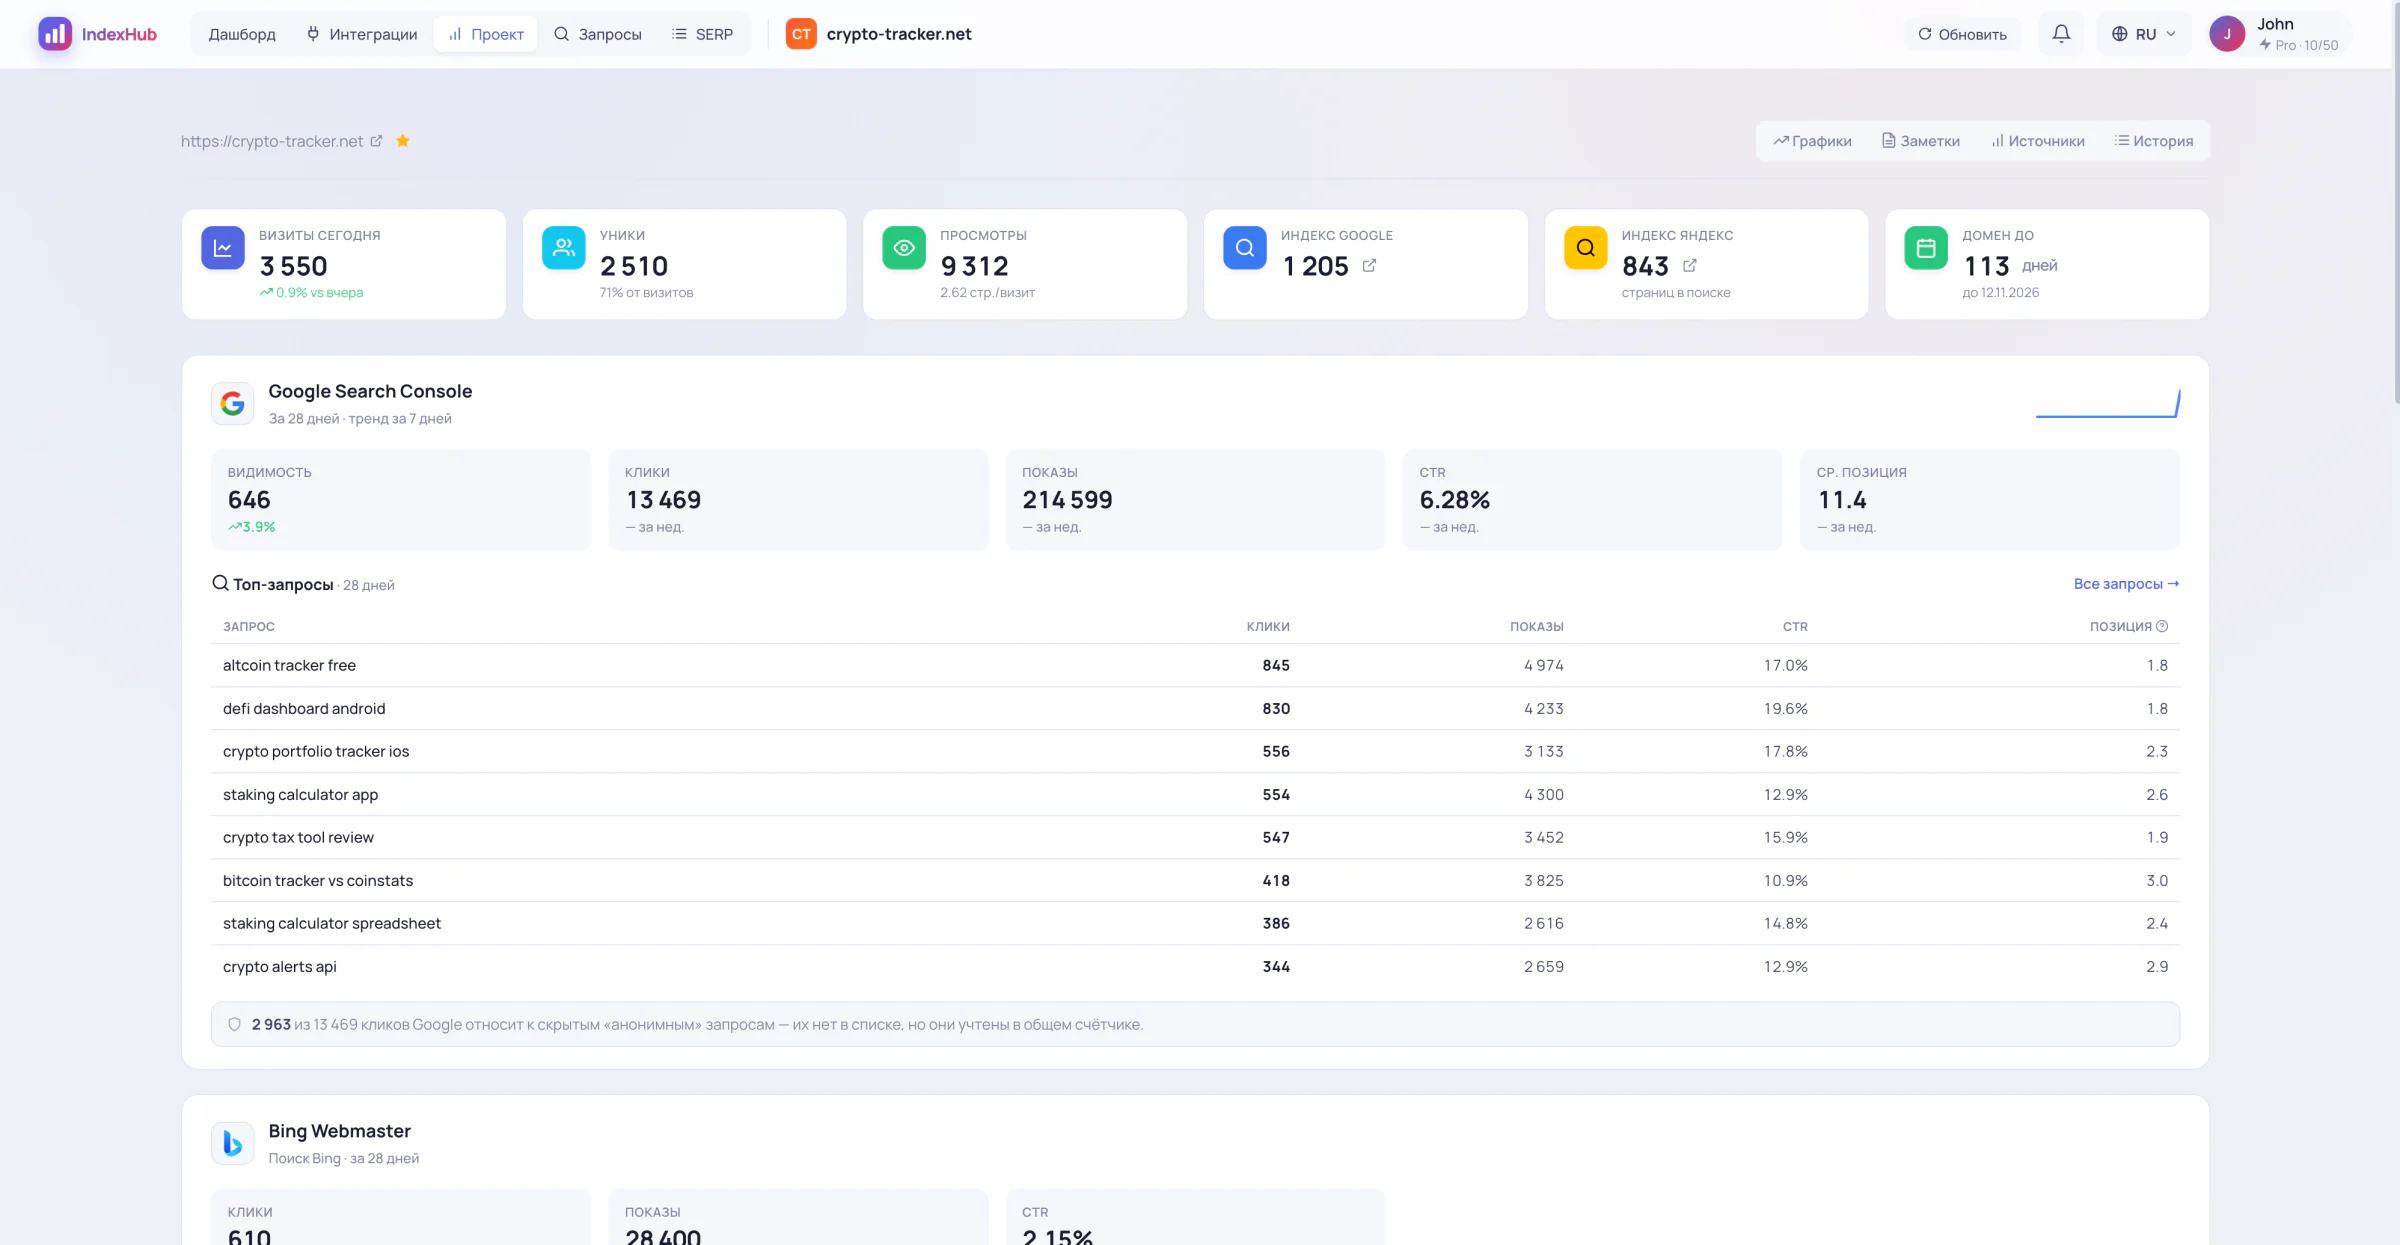Image resolution: width=2400 pixels, height=1245 pixels.
Task: Click the Показы column header in table
Action: (1537, 626)
